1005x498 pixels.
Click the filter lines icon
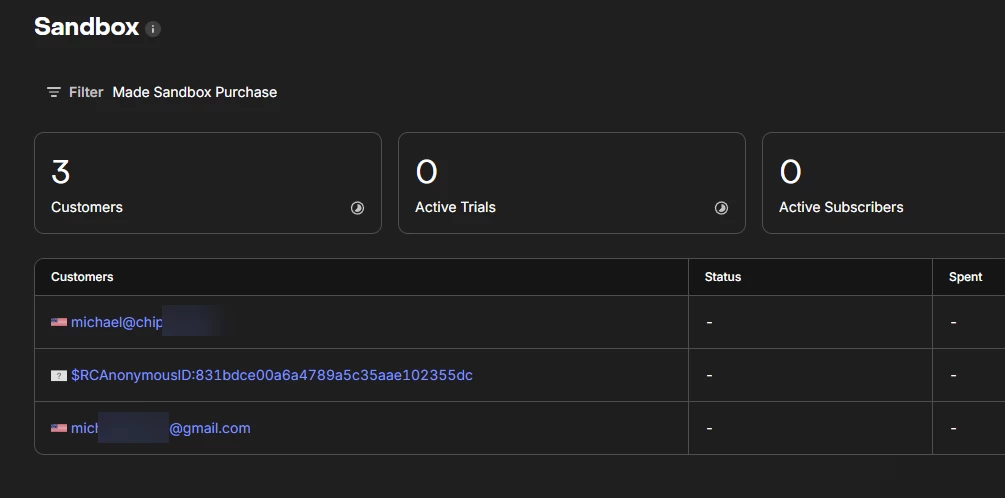tap(54, 92)
